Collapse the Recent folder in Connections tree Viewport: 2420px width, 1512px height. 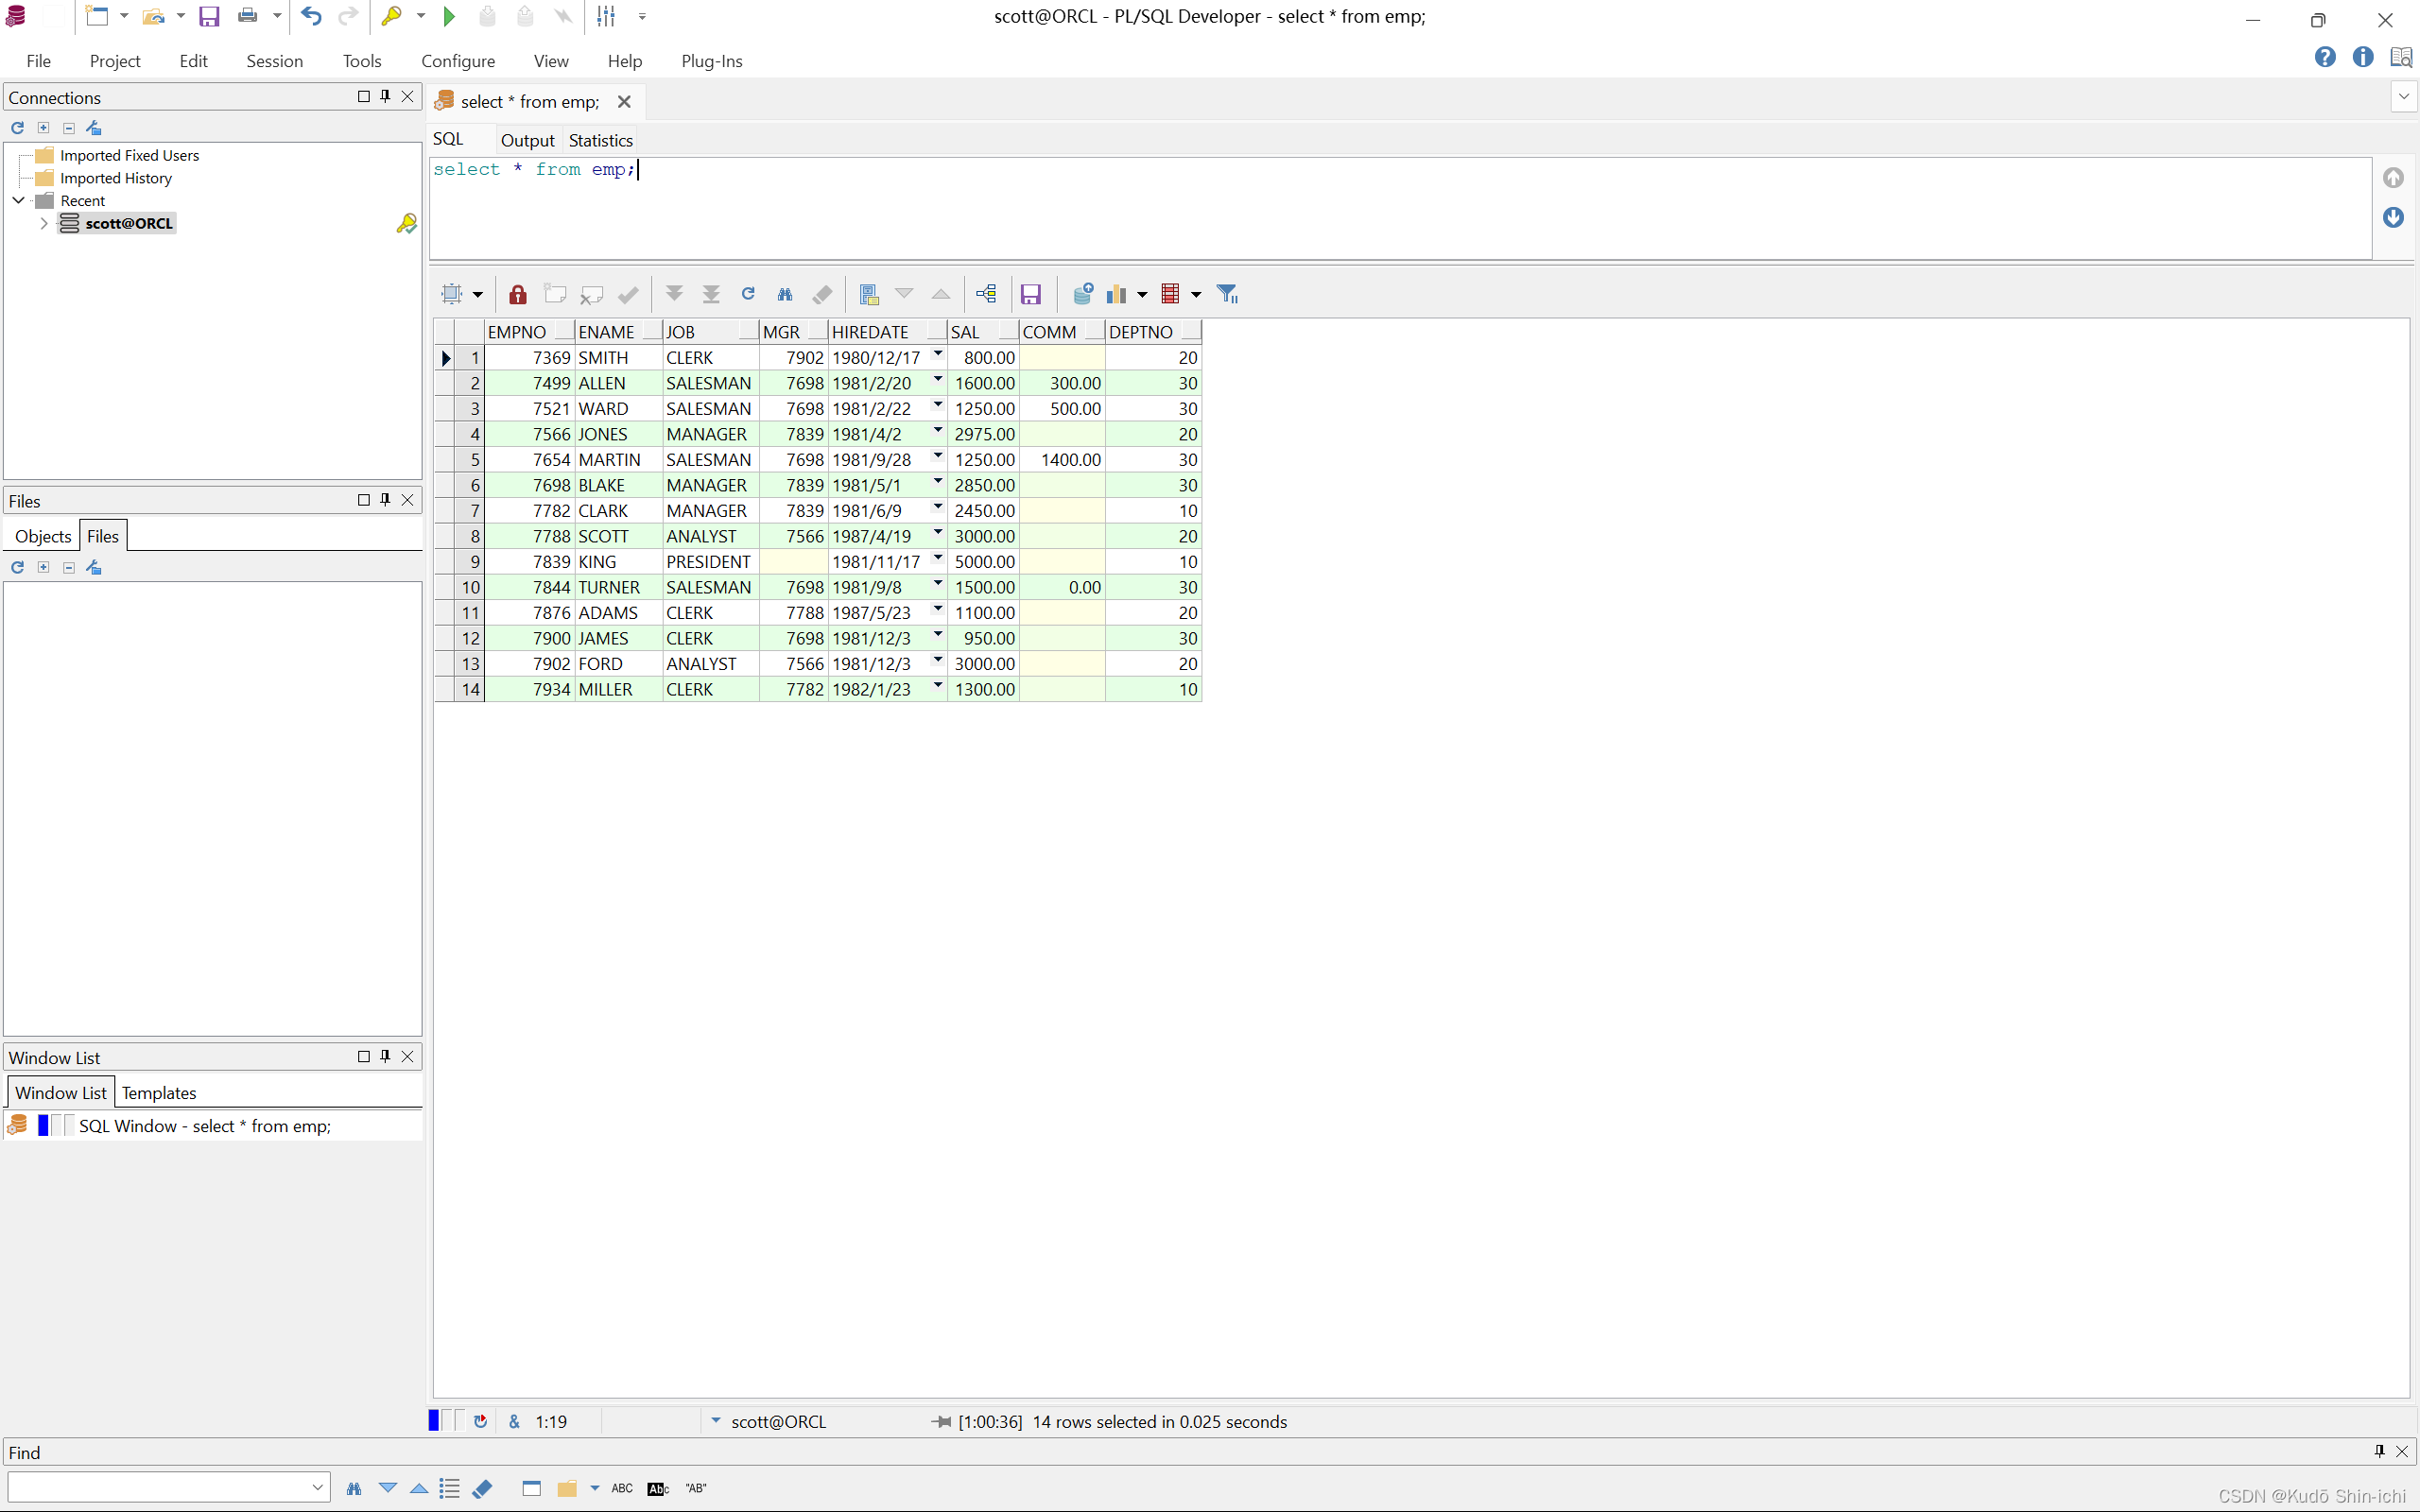pyautogui.click(x=18, y=200)
